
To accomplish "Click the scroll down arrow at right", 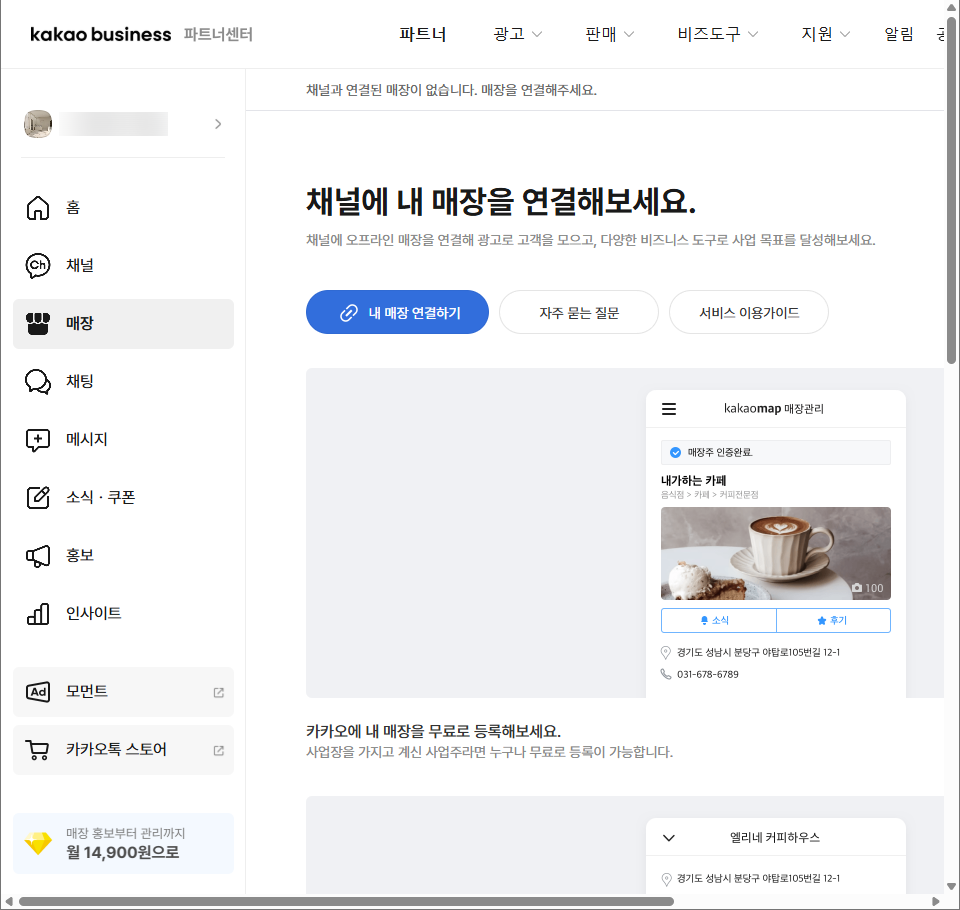I will pyautogui.click(x=951, y=886).
